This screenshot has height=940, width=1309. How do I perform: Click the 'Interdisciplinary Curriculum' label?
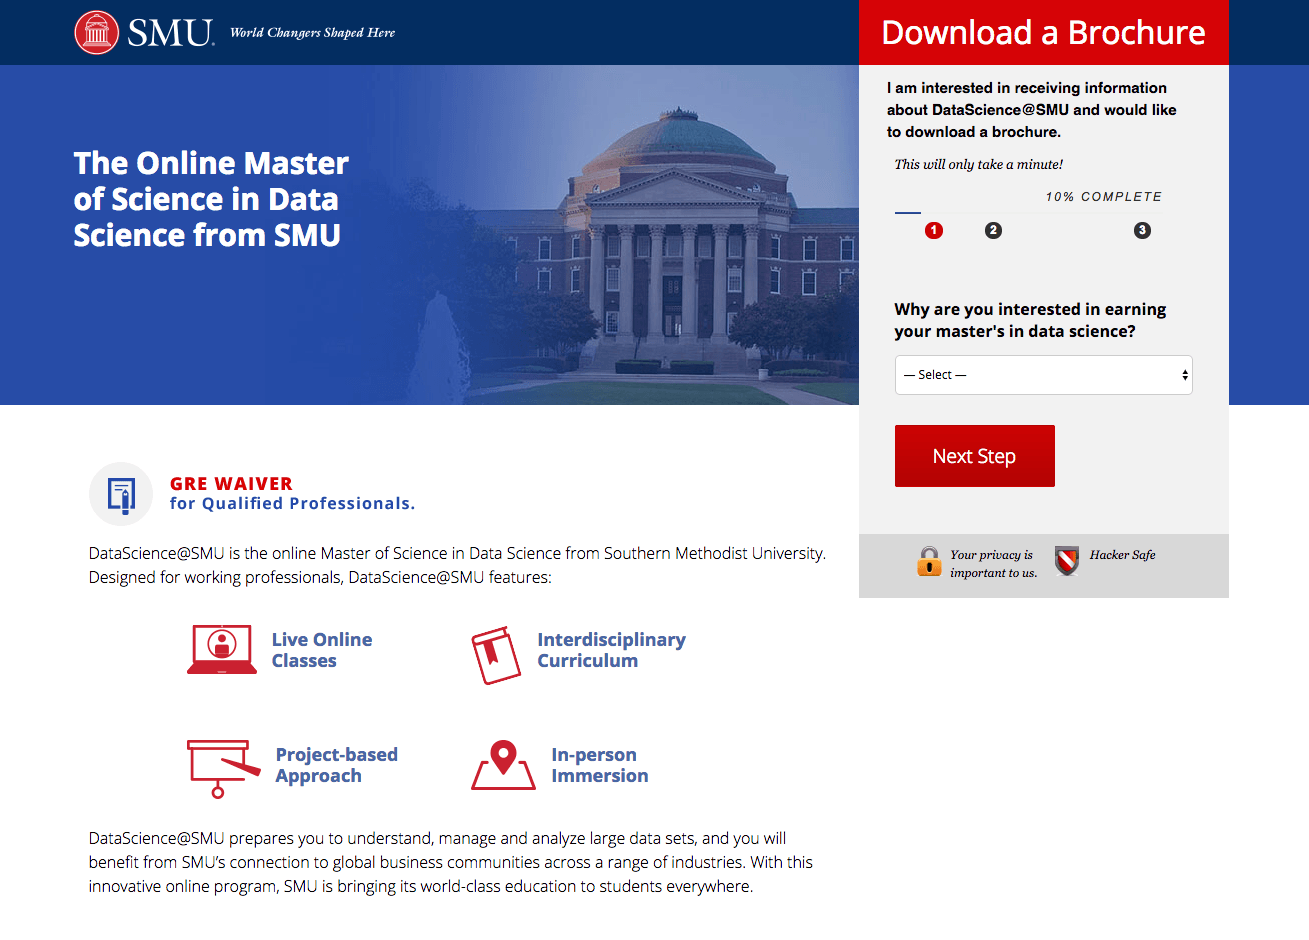(611, 650)
